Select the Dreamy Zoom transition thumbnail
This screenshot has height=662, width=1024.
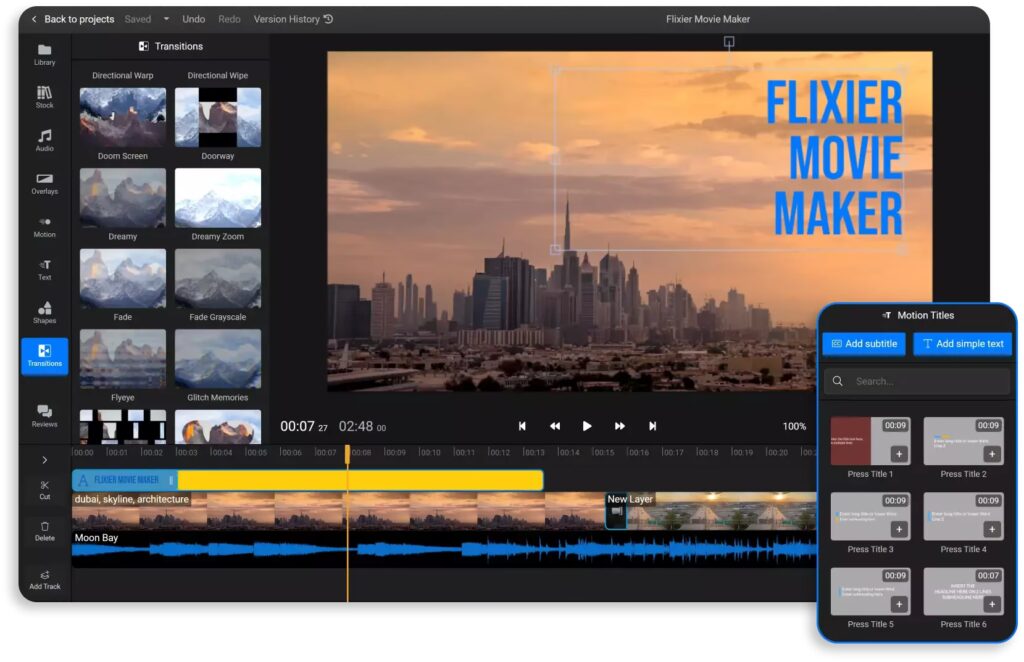click(x=218, y=198)
